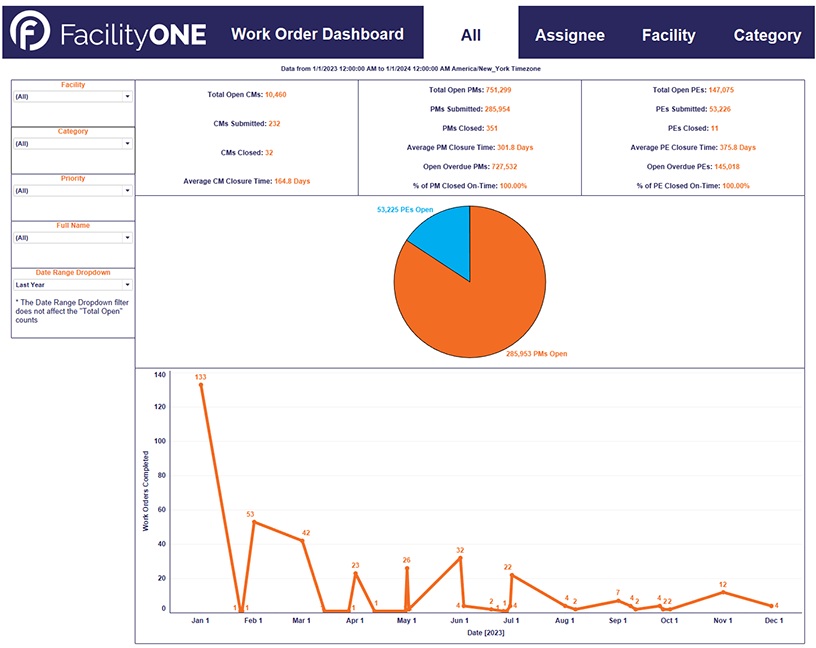Switch to the Facility tab
Viewport: 816px width, 648px height.
[668, 35]
